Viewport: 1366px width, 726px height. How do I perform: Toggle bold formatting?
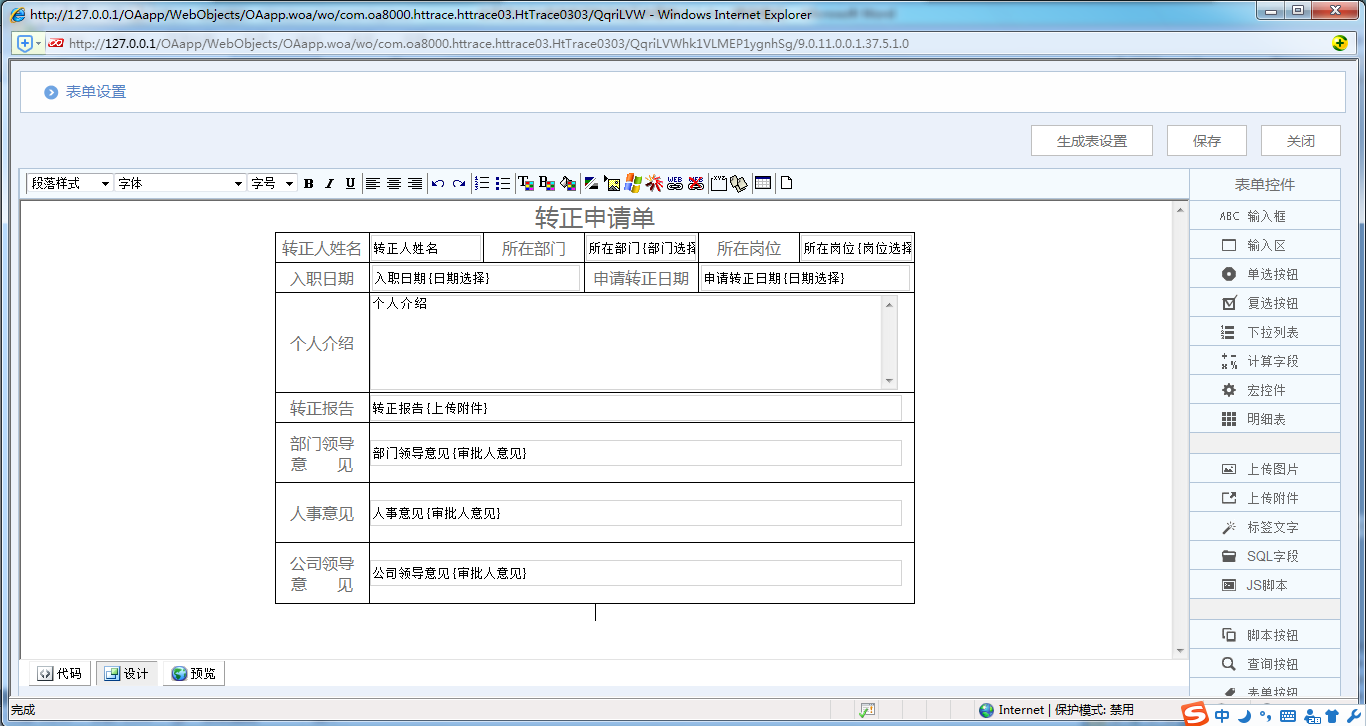(x=309, y=184)
